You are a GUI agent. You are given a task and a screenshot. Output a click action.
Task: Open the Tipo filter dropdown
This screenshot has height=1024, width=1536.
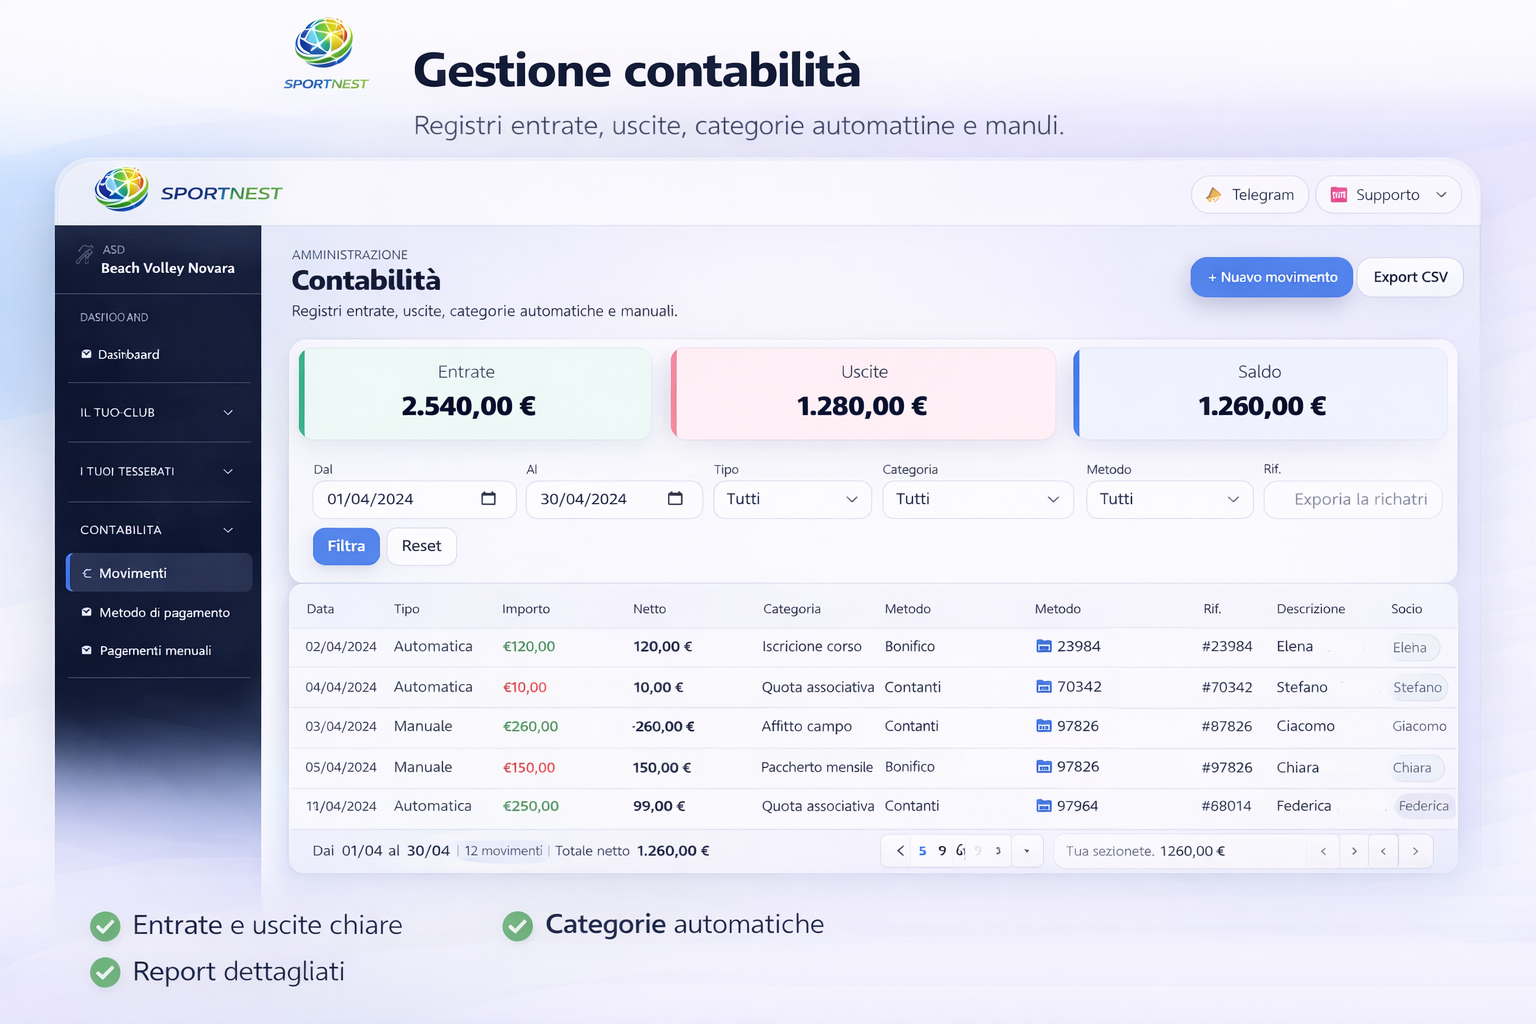[792, 499]
